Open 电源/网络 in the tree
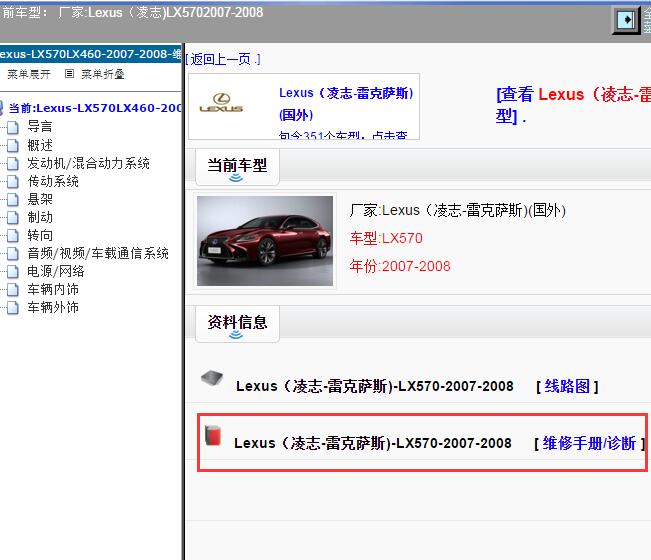This screenshot has width=651, height=560. 56,271
